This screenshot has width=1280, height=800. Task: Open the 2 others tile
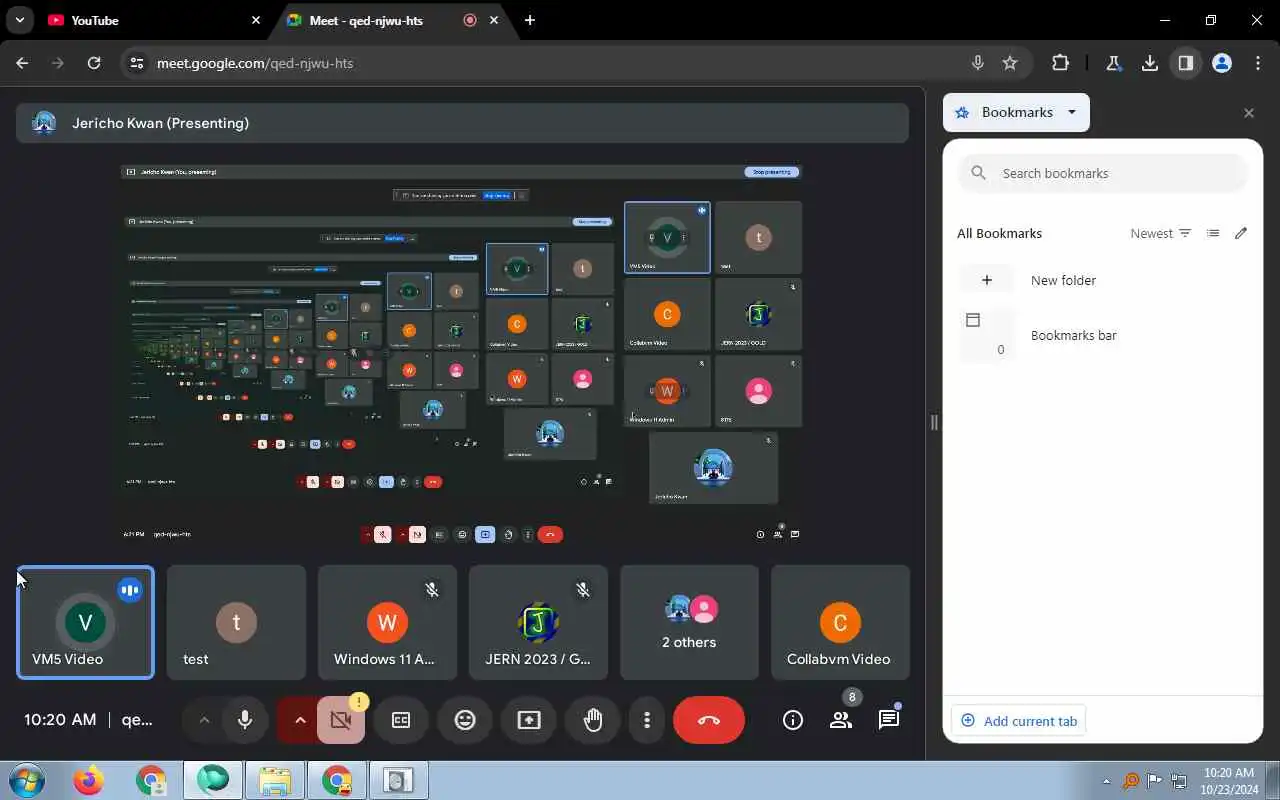tap(689, 622)
